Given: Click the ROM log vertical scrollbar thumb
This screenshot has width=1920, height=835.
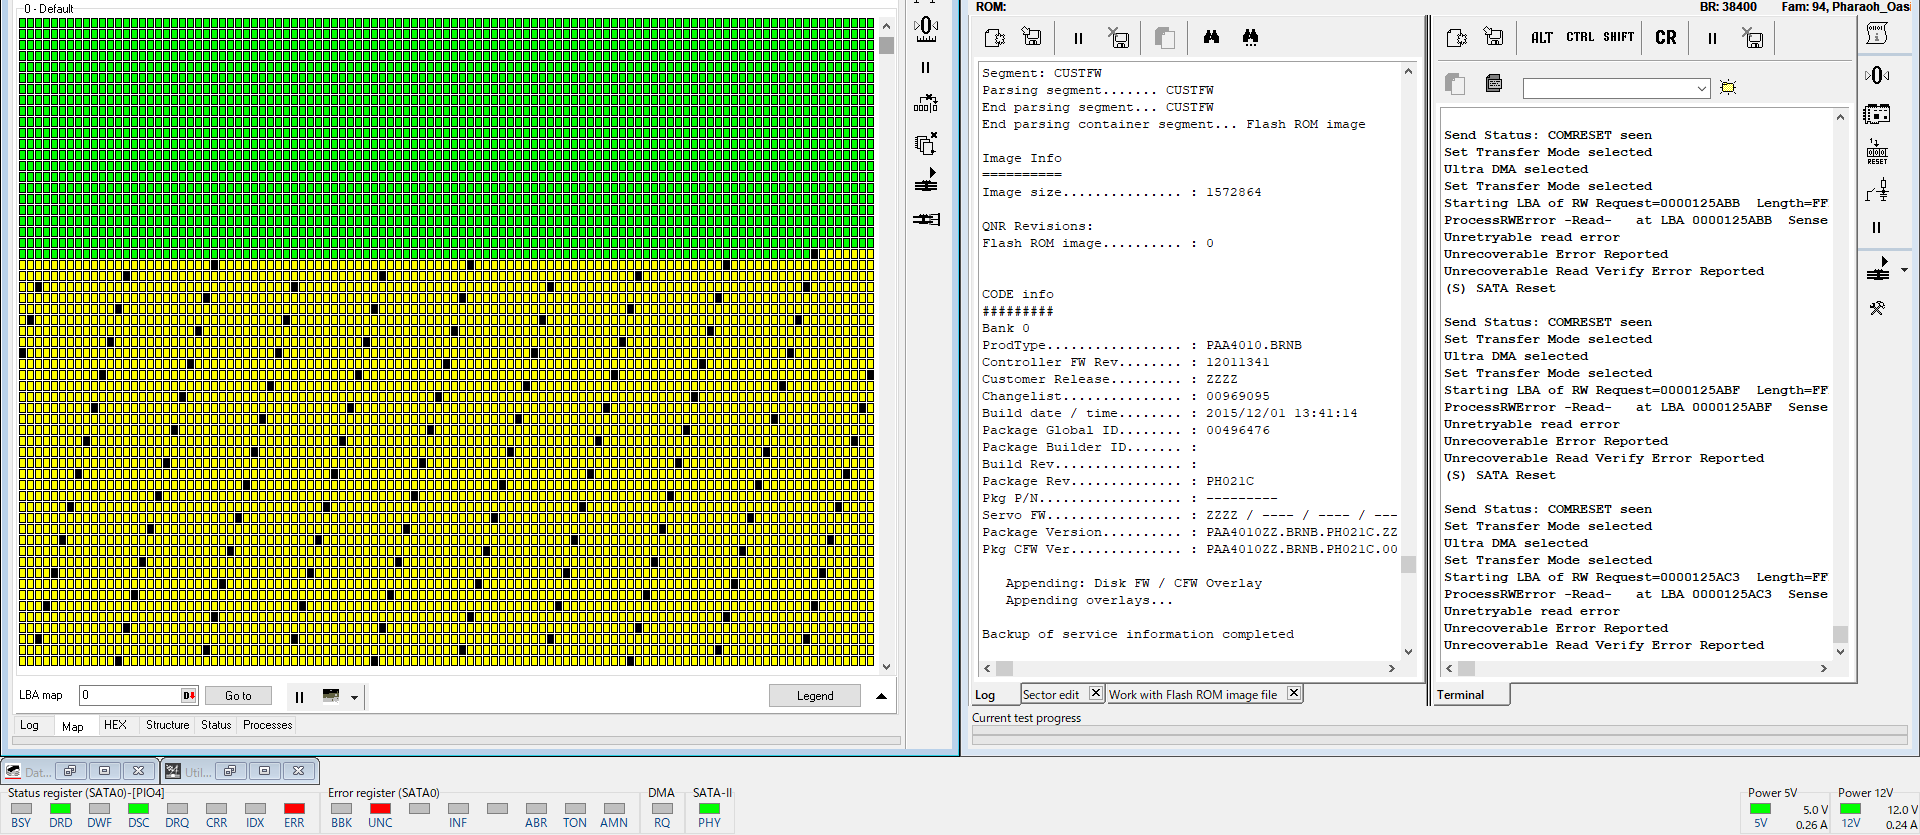Looking at the screenshot, I should click(x=1408, y=564).
